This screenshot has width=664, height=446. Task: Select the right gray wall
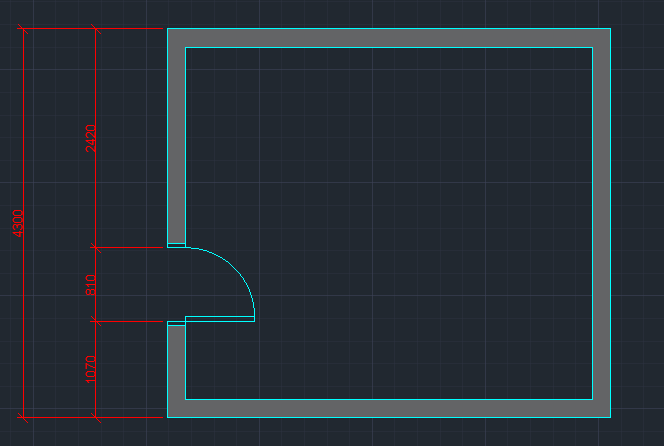[602, 222]
